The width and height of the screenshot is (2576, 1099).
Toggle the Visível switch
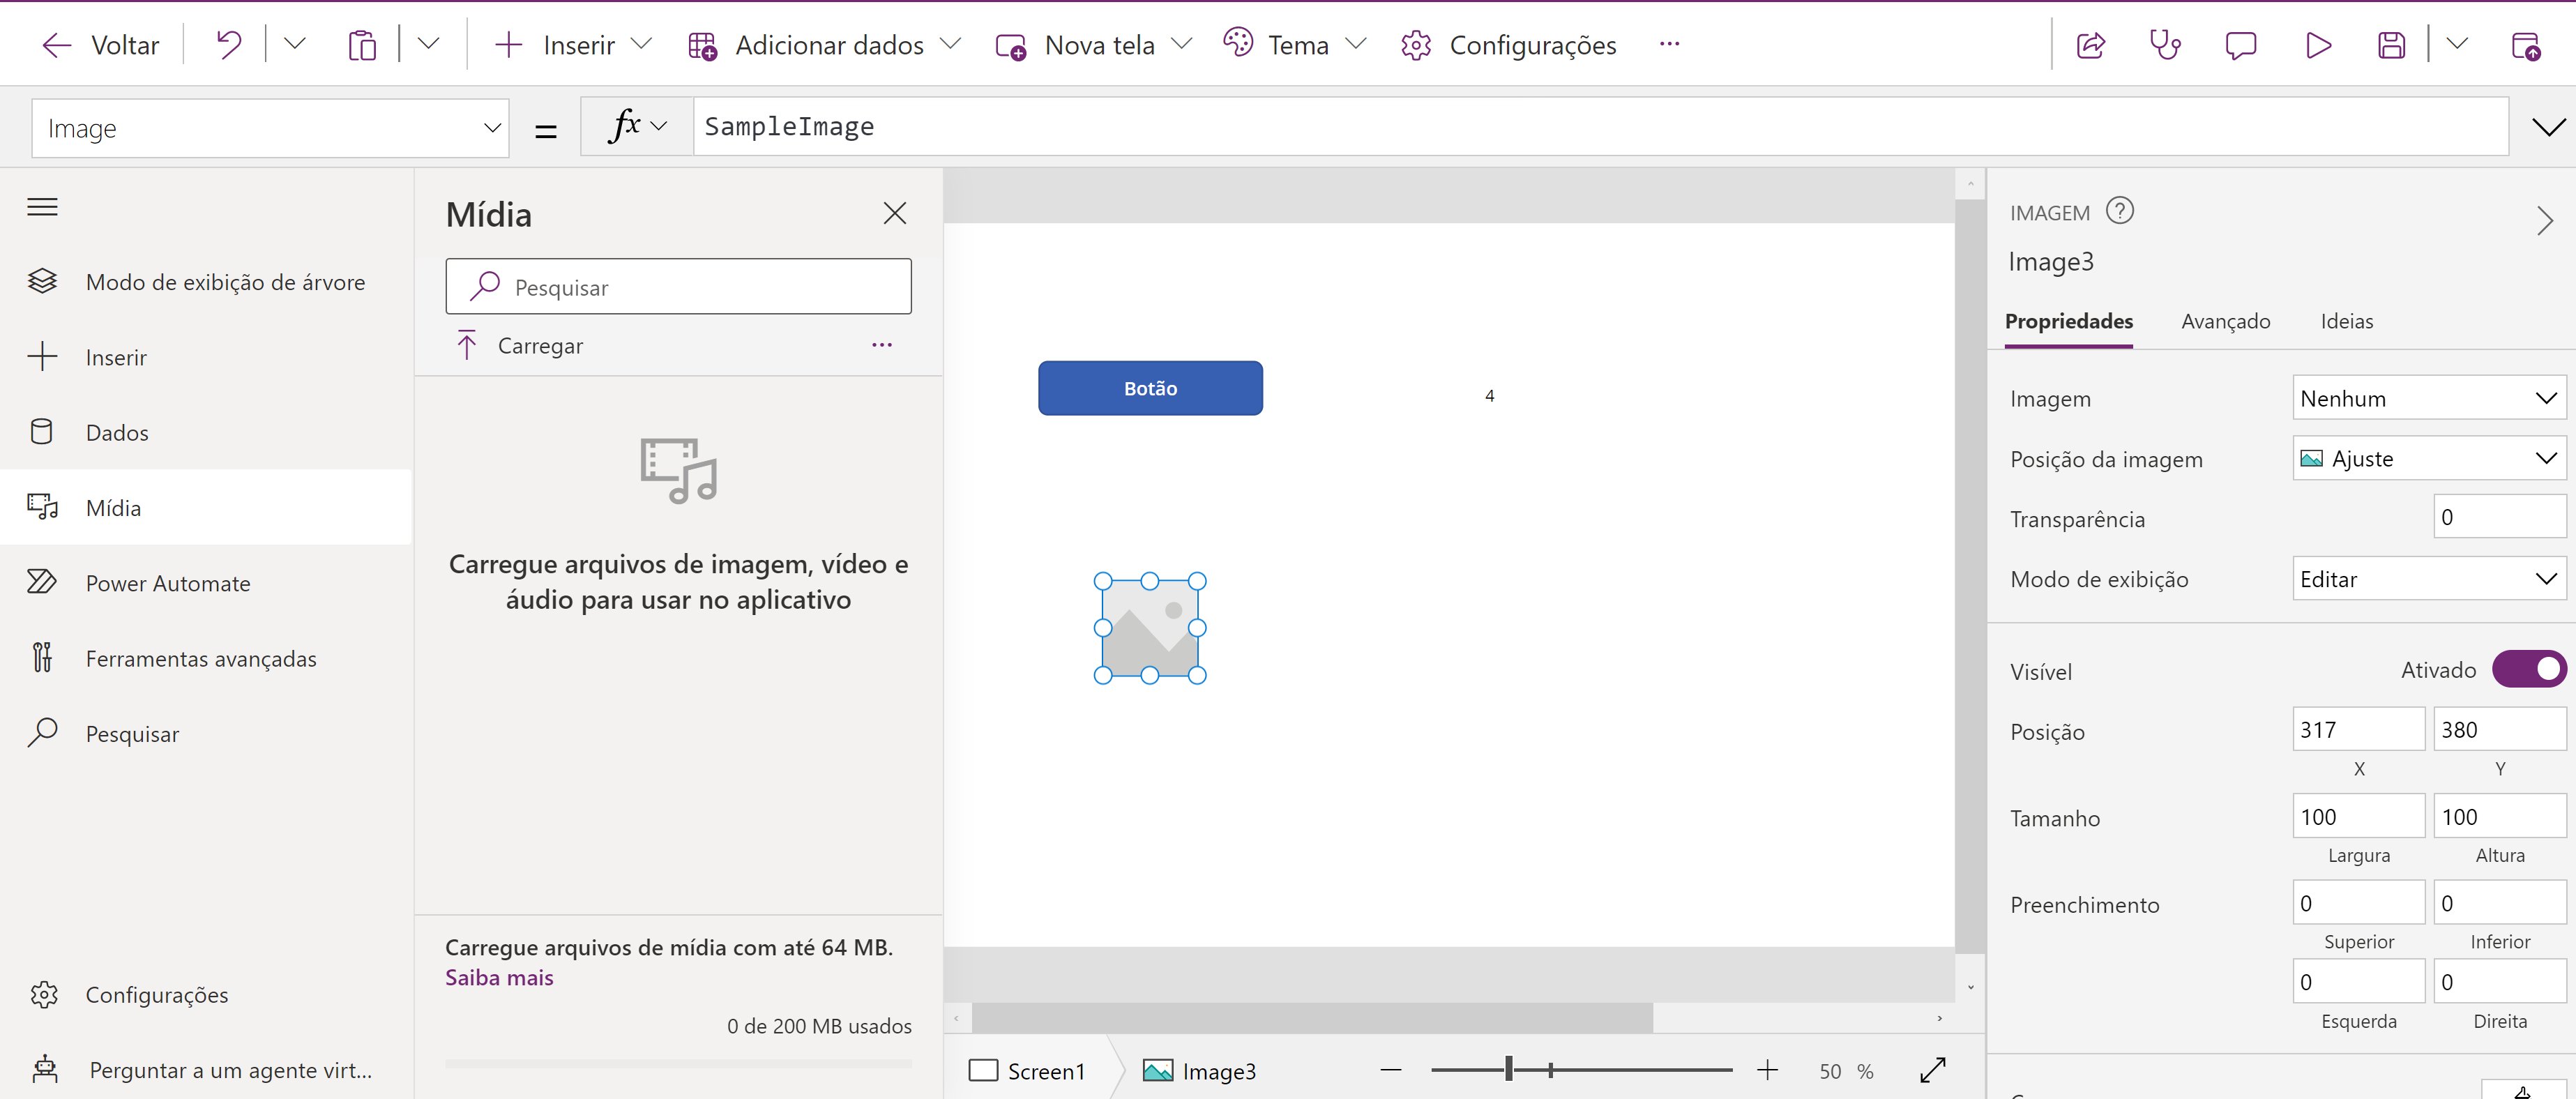[2528, 669]
